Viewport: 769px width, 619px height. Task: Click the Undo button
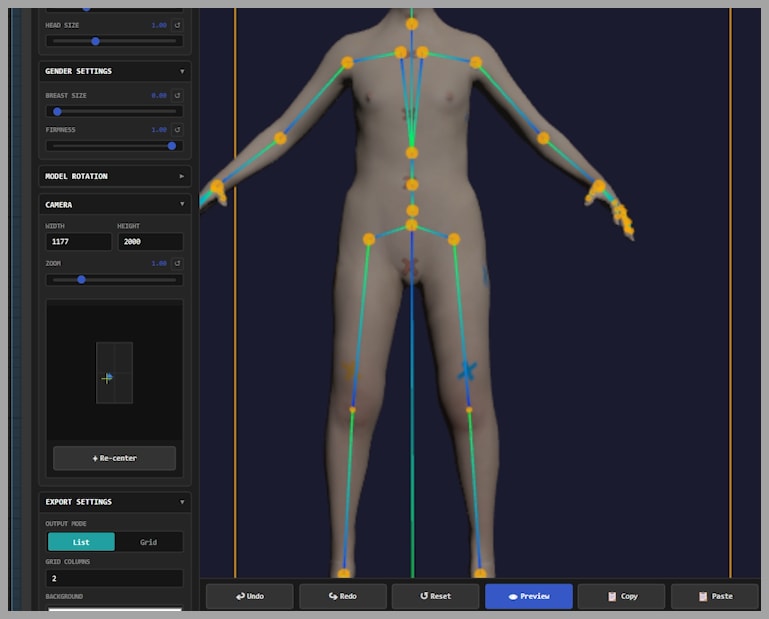249,596
